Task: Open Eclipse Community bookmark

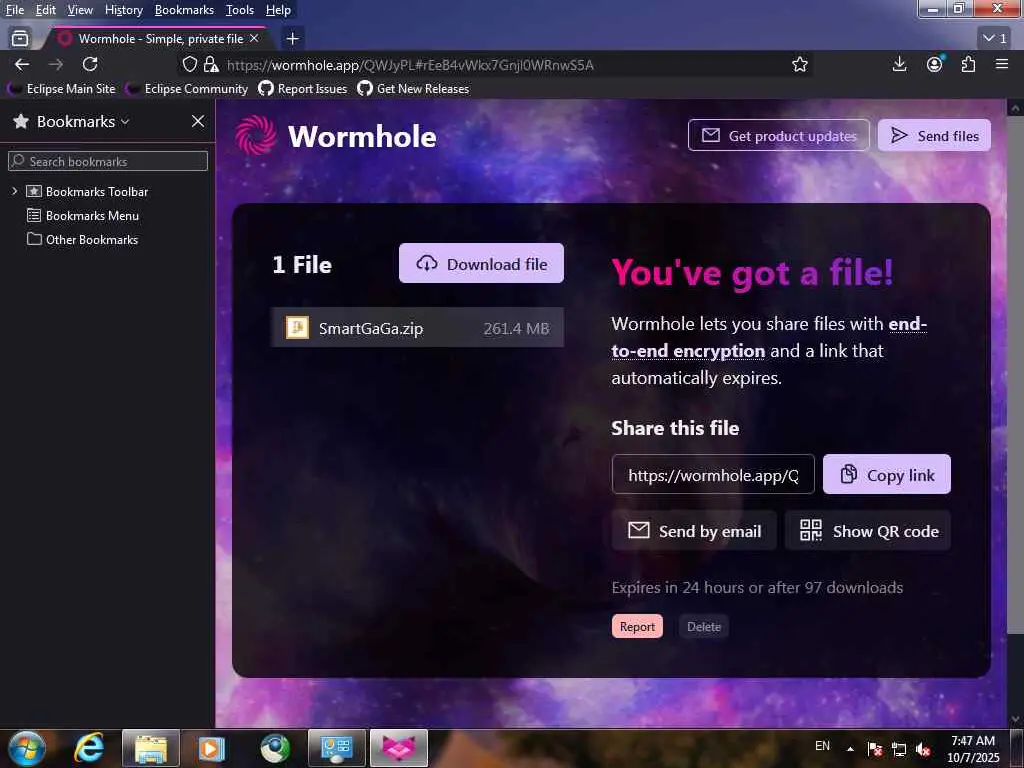Action: coord(188,88)
